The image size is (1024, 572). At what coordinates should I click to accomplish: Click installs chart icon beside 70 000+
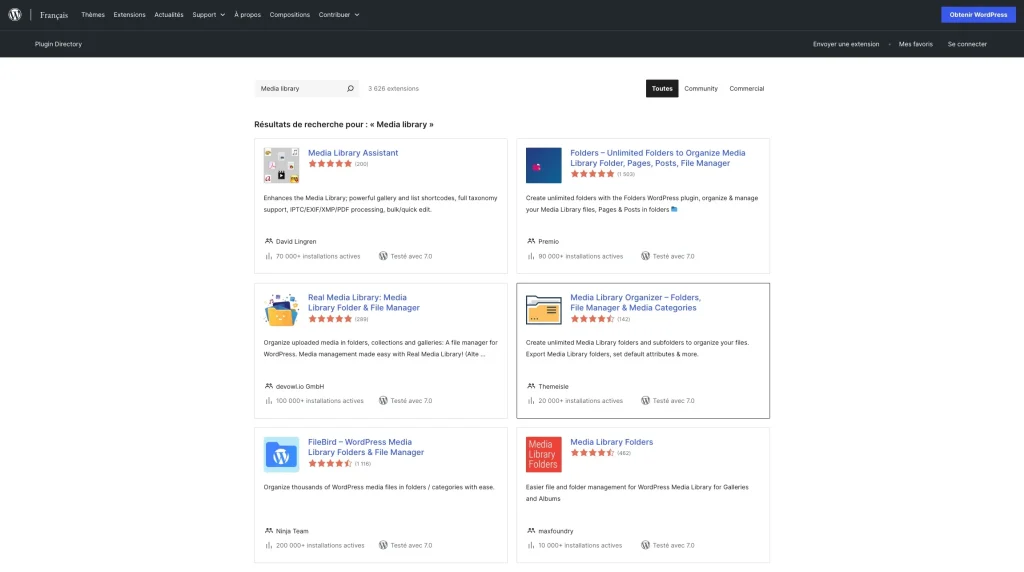tap(268, 256)
